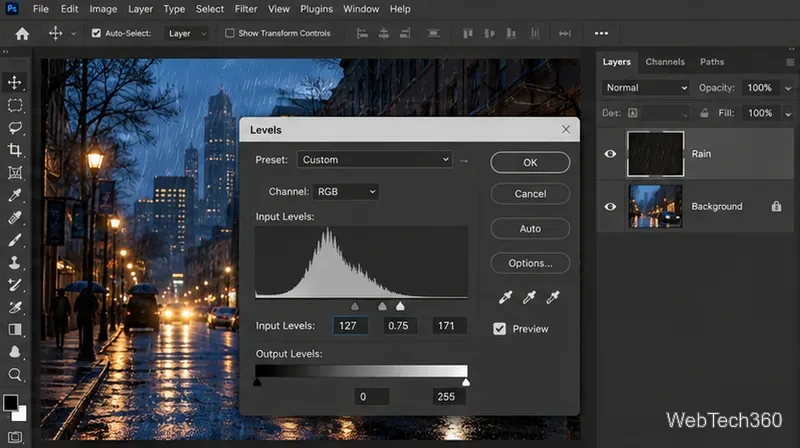Click the output white slider handle

coord(466,382)
